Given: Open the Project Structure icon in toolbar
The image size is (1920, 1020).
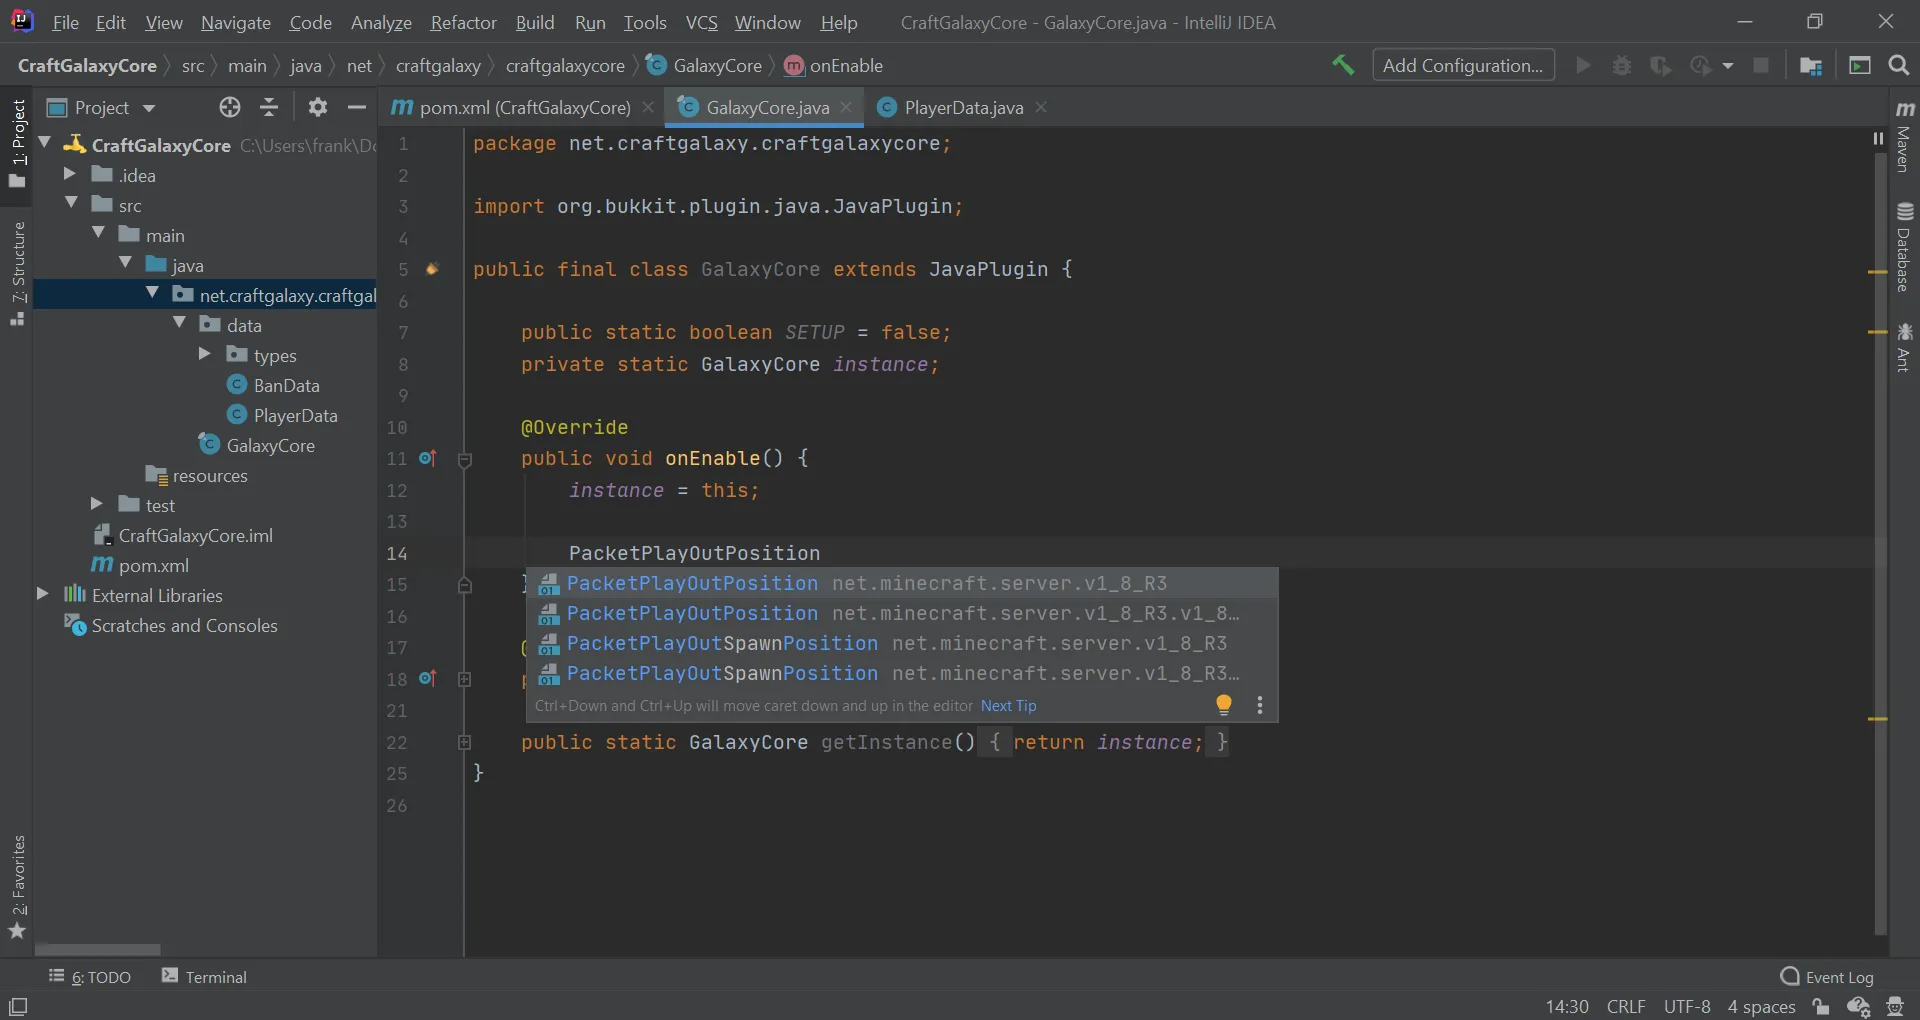Looking at the screenshot, I should click(x=1810, y=66).
